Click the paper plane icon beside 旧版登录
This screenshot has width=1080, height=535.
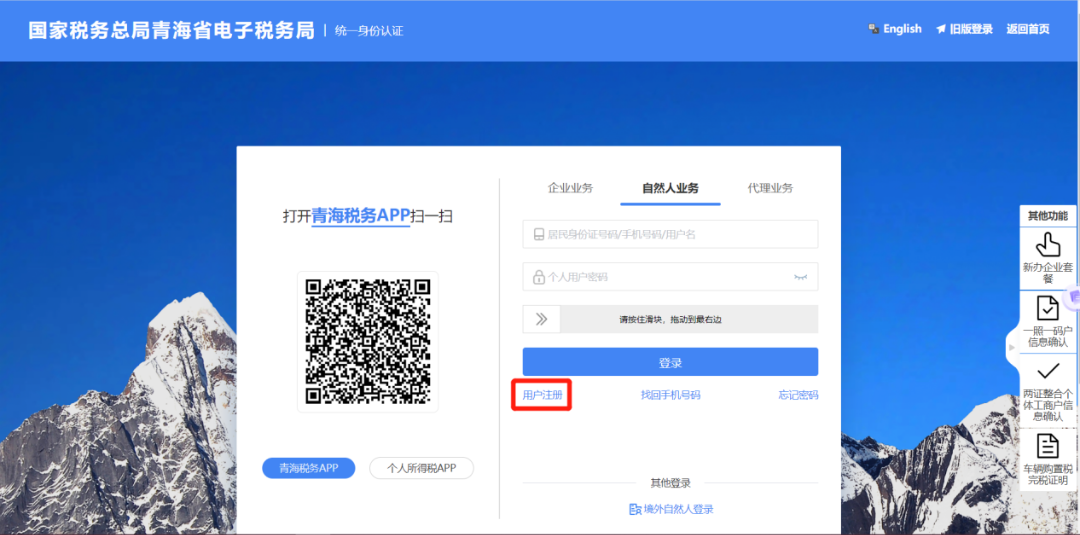[x=941, y=29]
